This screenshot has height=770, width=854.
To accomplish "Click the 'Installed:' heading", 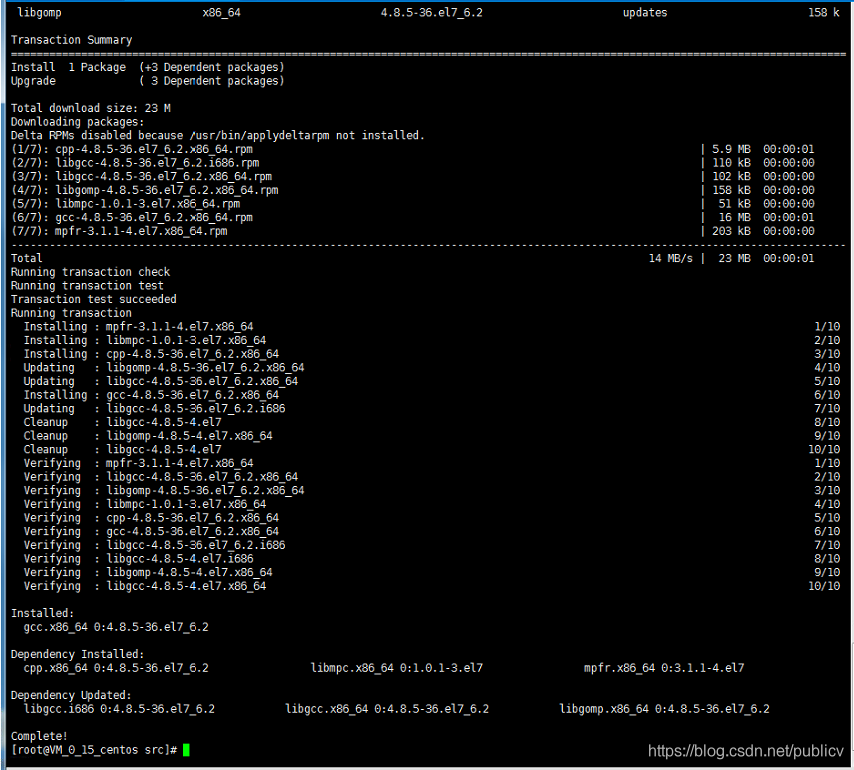I will [42, 613].
